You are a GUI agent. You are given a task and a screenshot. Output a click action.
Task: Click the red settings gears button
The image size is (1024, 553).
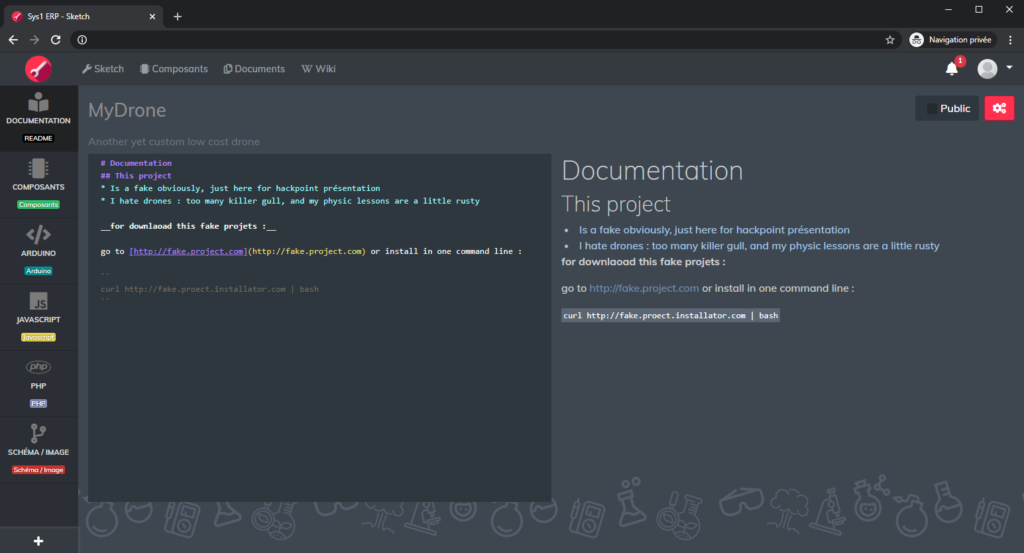point(999,108)
